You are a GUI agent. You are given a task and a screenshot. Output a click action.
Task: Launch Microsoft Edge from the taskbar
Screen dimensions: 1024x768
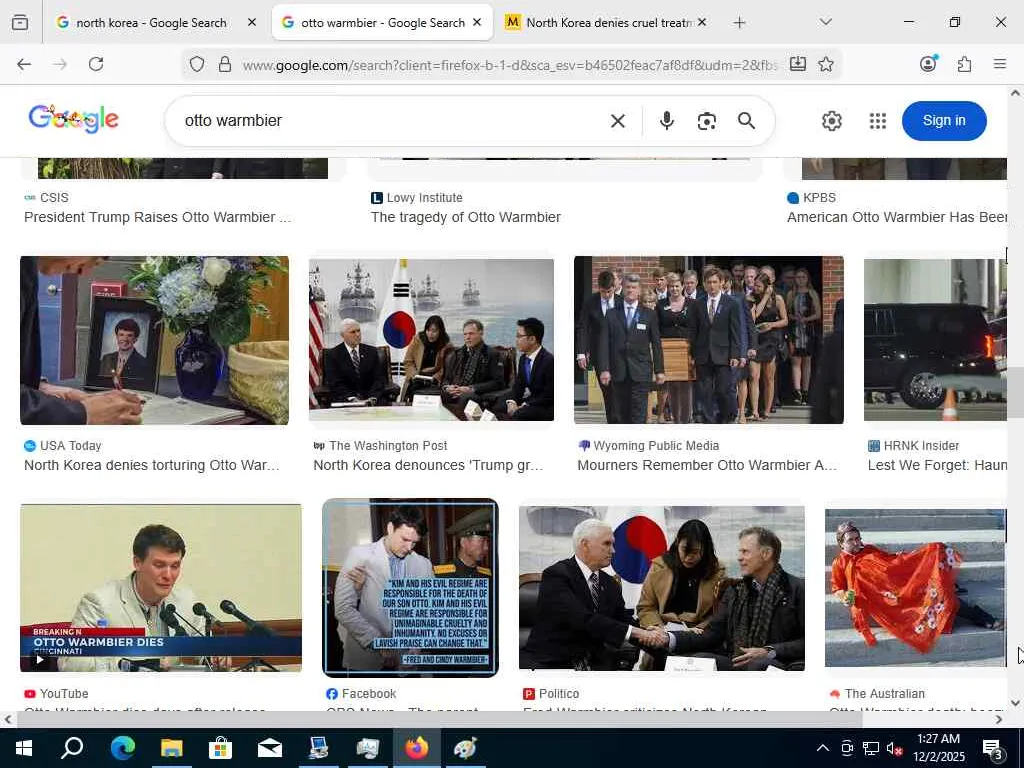[122, 748]
